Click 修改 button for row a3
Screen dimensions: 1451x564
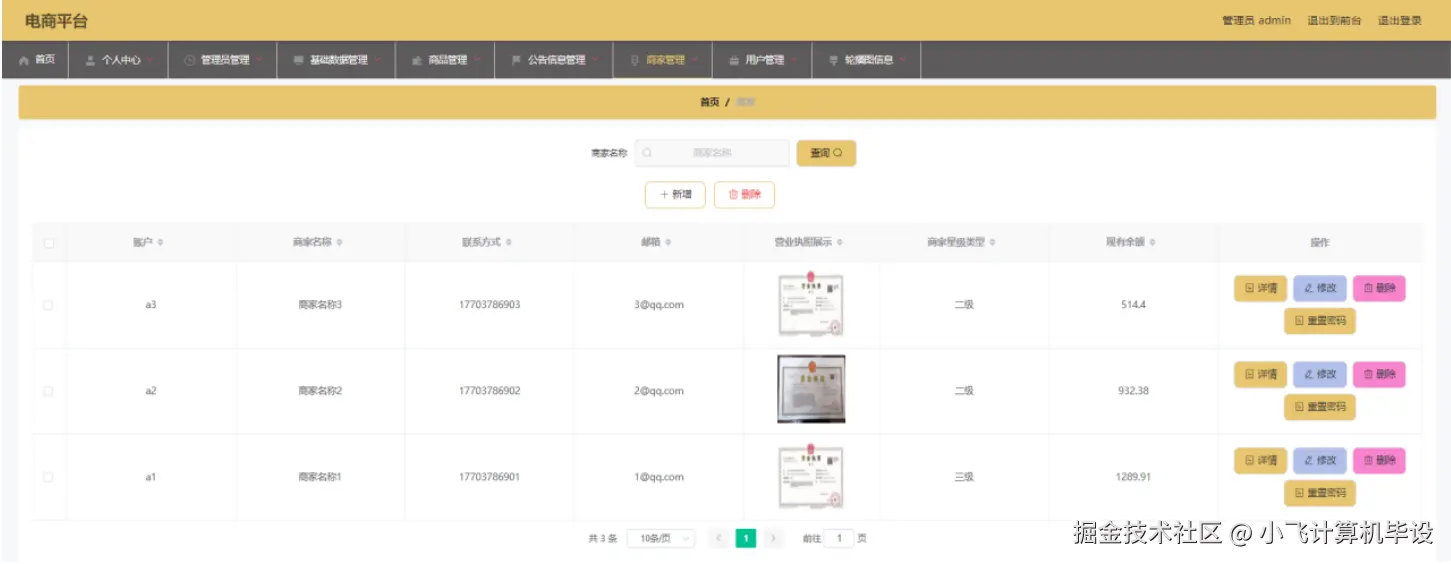1320,288
